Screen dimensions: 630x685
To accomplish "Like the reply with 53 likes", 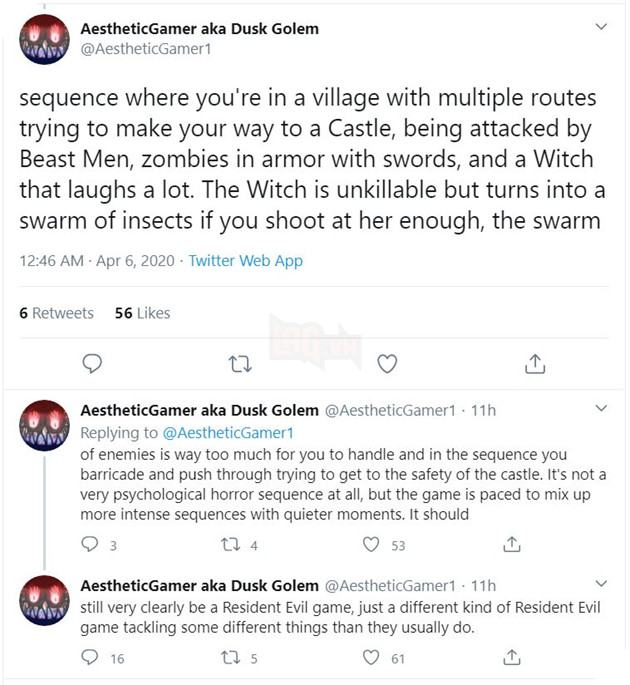I will point(372,545).
